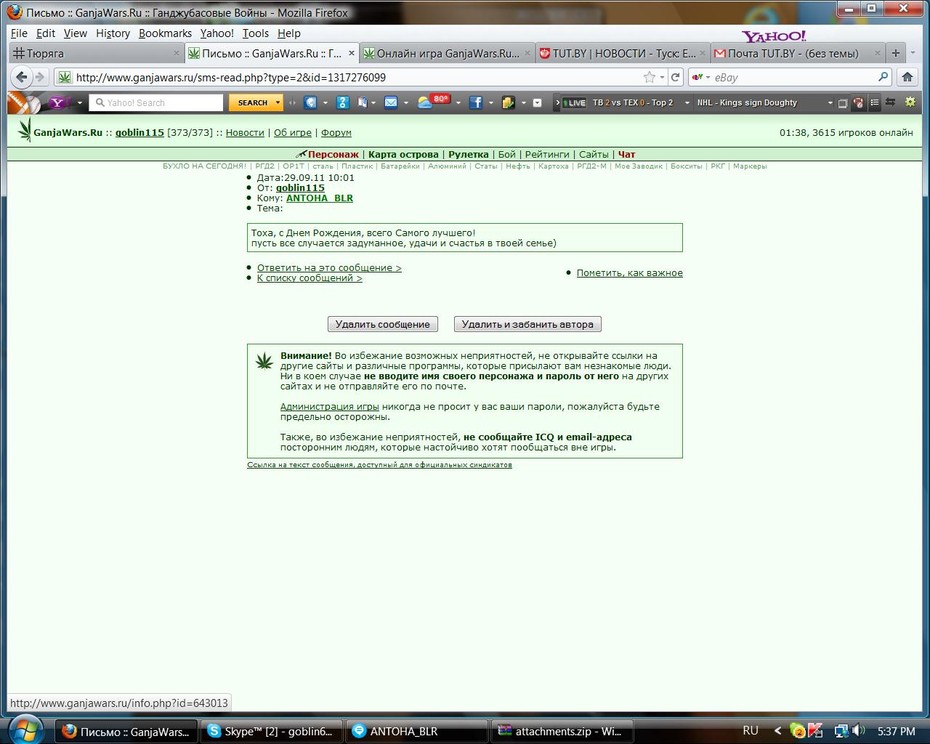
Task: Open the ссылка на текст сообщения link
Action: [379, 465]
